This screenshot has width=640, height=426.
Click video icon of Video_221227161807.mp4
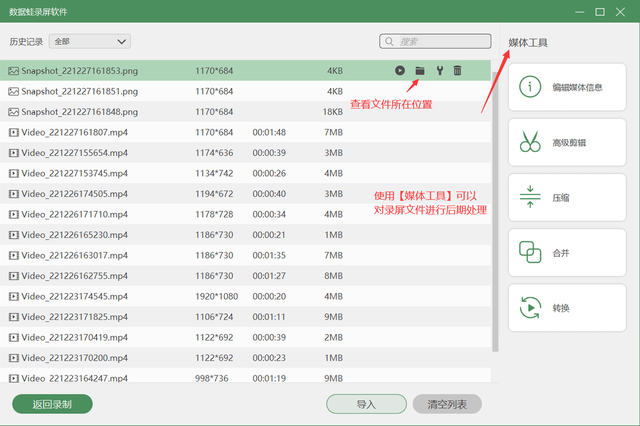click(13, 132)
